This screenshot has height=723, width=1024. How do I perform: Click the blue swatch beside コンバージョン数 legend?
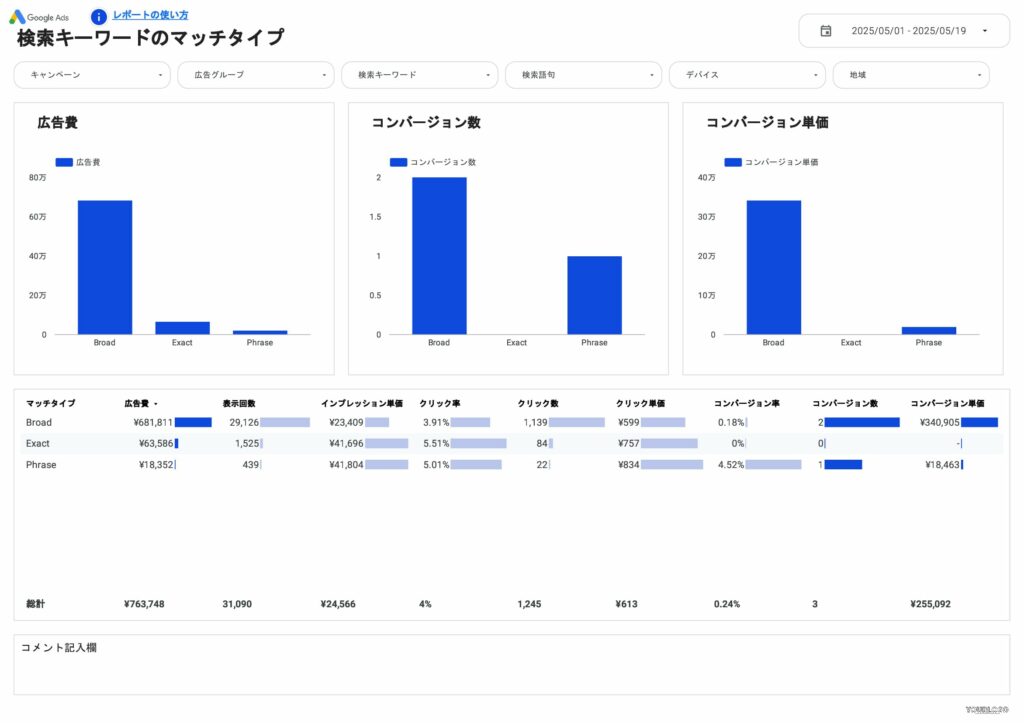398,162
